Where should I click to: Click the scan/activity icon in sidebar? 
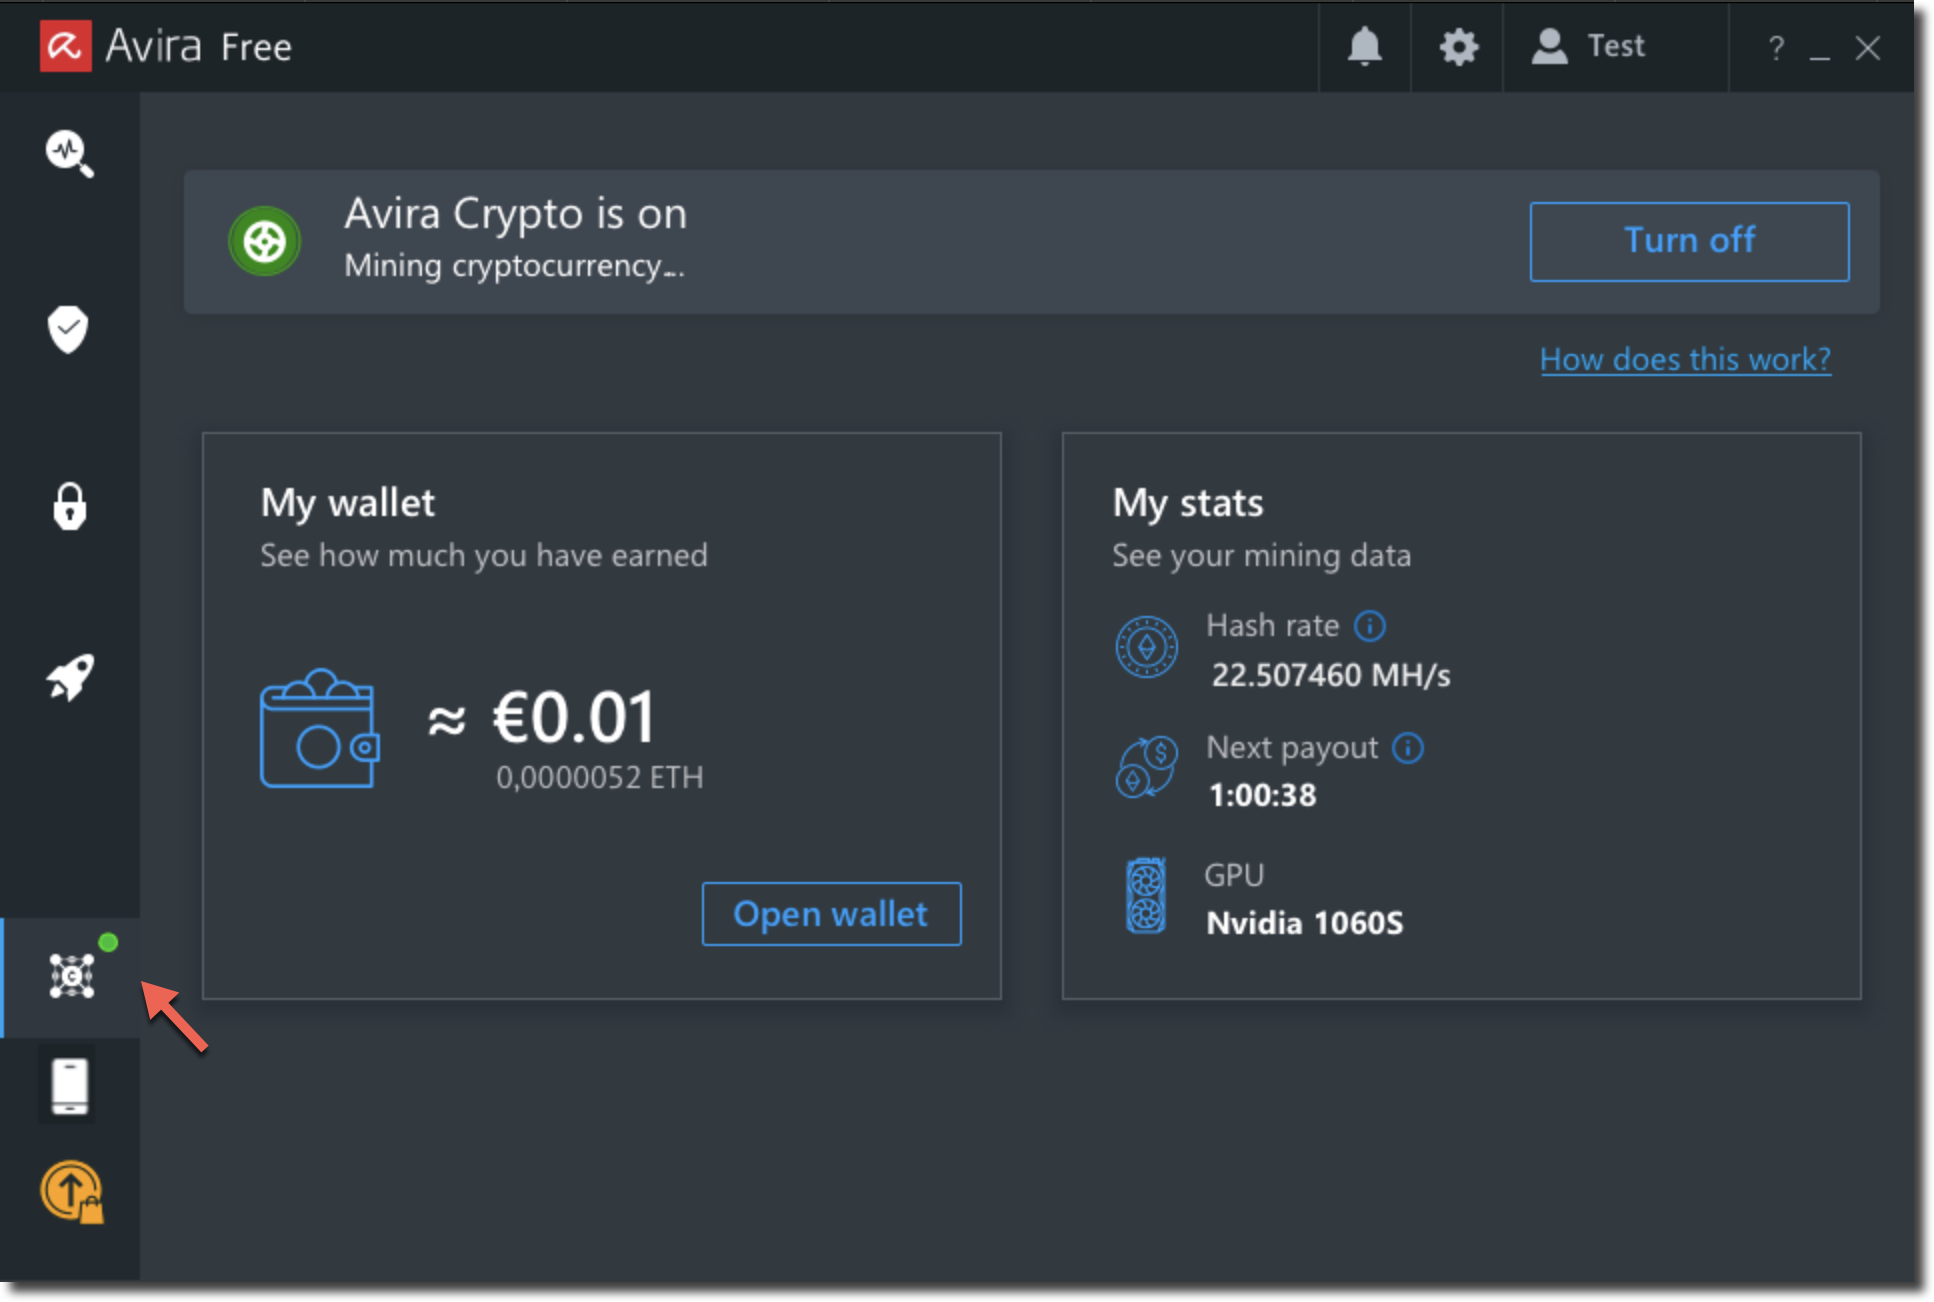[68, 153]
